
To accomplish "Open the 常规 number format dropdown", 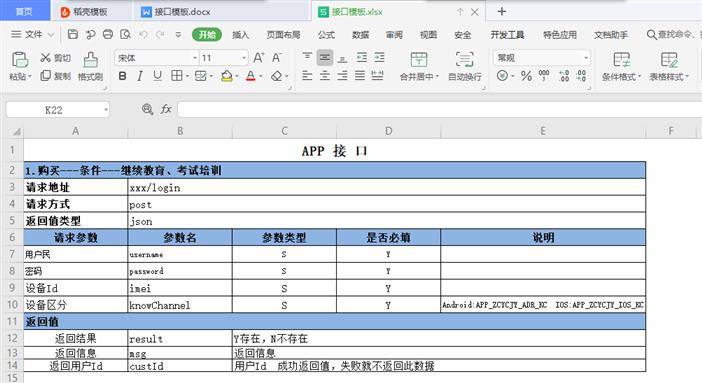I will [586, 58].
